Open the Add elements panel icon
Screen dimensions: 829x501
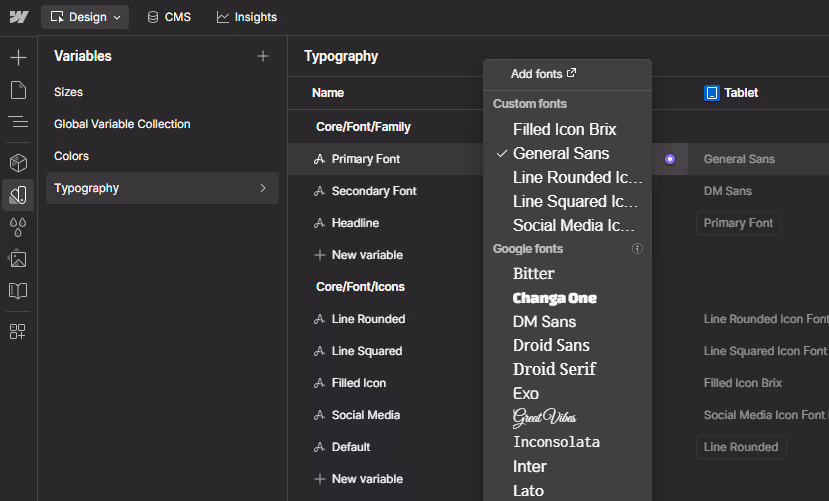(19, 58)
